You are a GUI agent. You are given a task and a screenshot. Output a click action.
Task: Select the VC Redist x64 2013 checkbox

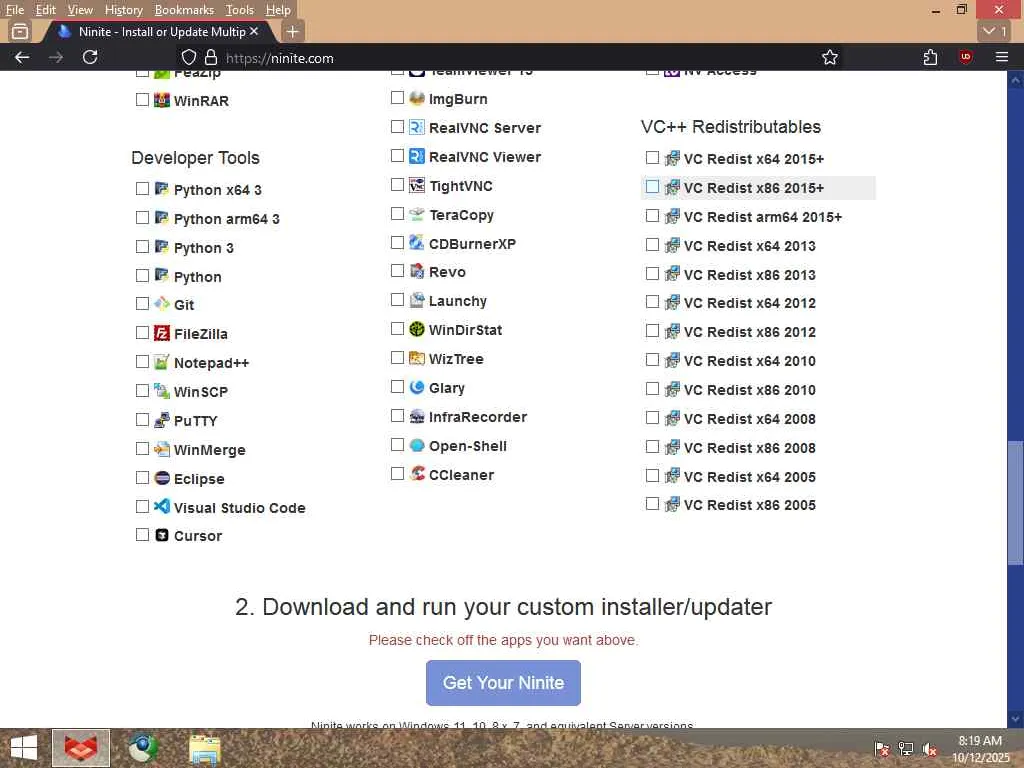coord(652,245)
